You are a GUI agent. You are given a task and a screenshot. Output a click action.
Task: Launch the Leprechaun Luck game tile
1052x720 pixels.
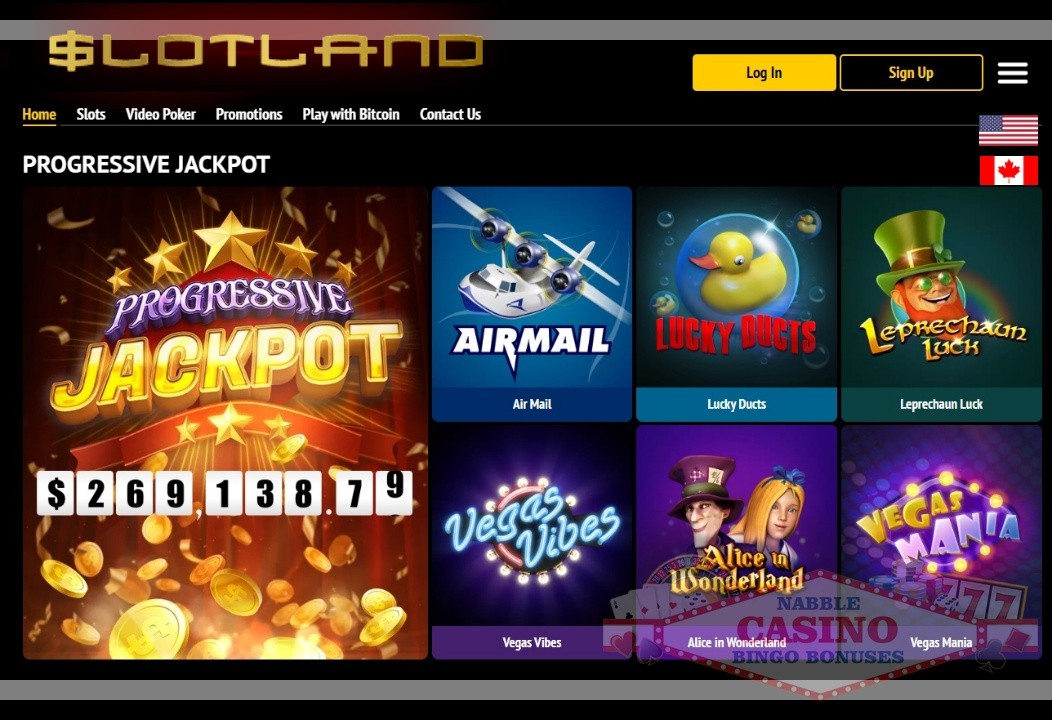941,304
